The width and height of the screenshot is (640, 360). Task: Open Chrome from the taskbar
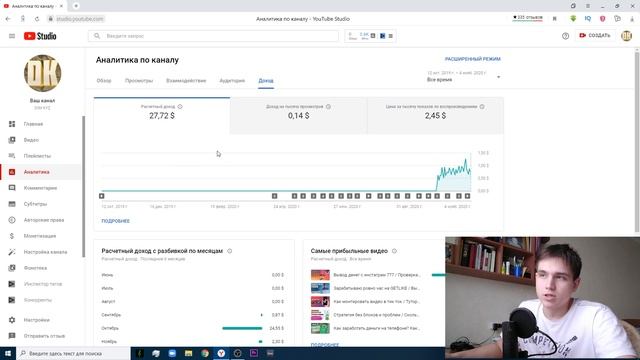coord(205,353)
